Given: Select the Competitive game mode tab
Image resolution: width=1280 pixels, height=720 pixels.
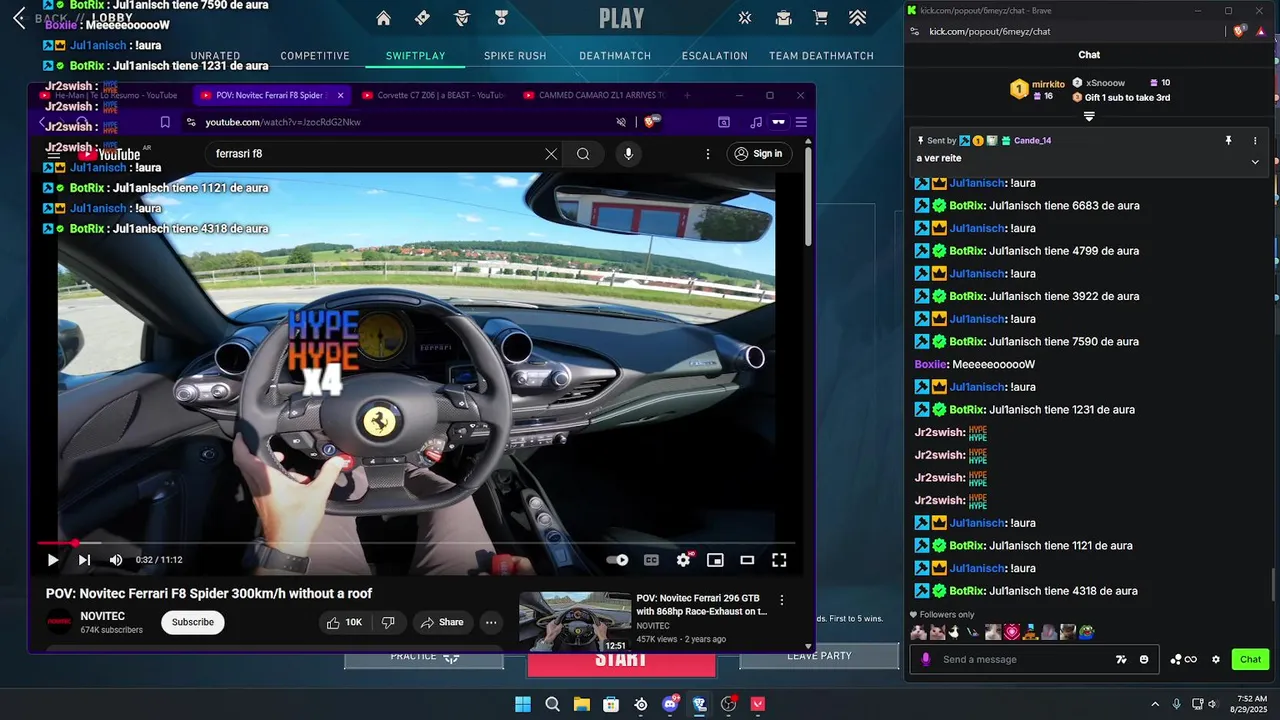Looking at the screenshot, I should (315, 56).
